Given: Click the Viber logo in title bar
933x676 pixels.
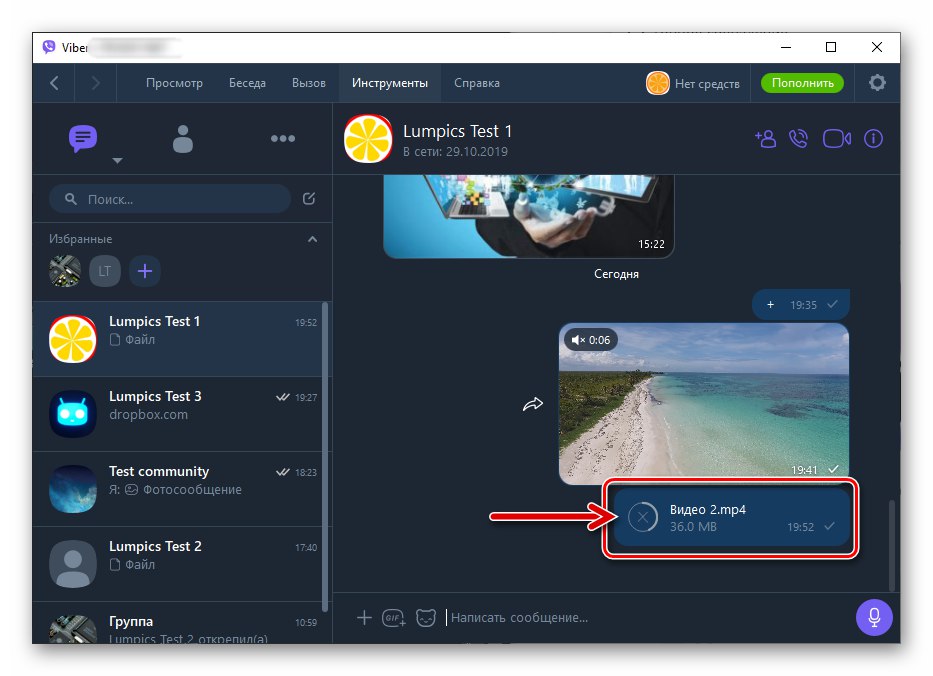Looking at the screenshot, I should click(49, 47).
